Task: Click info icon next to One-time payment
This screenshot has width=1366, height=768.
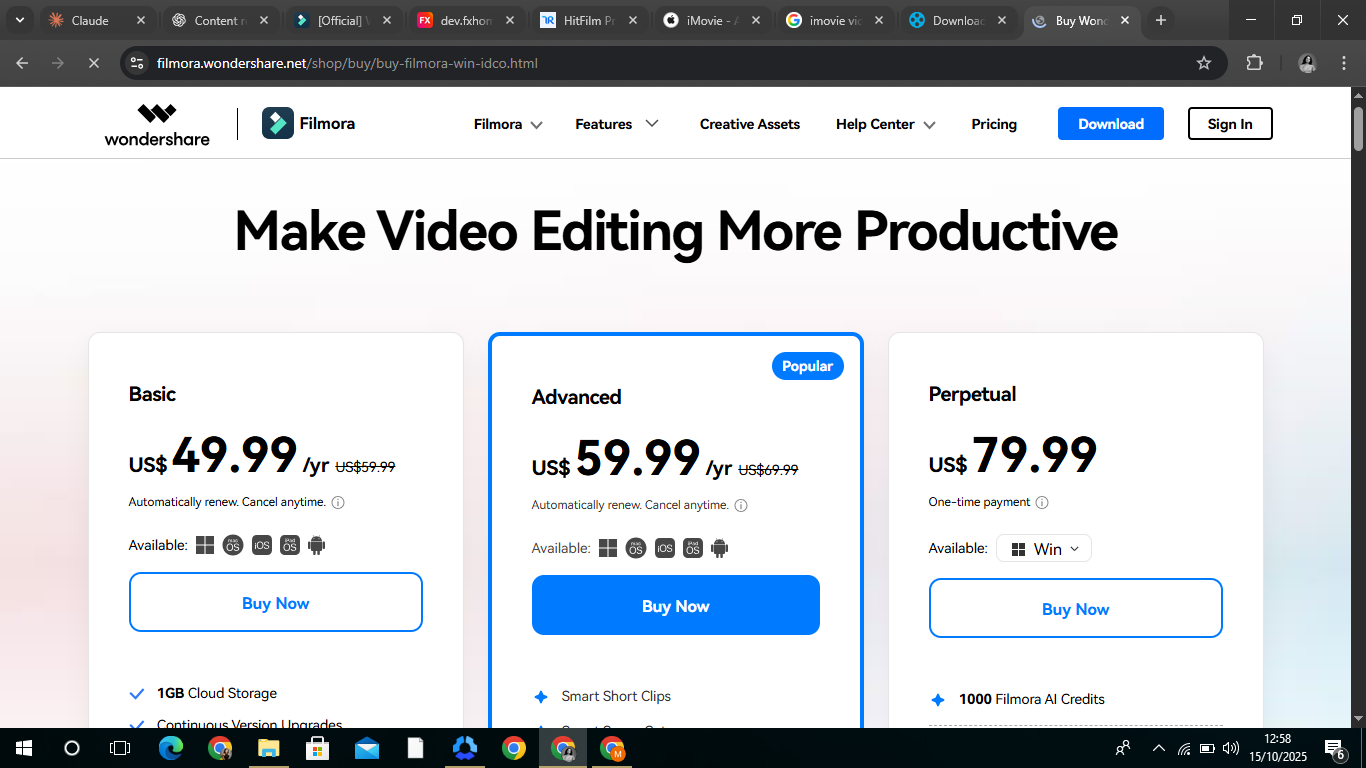Action: (1042, 502)
